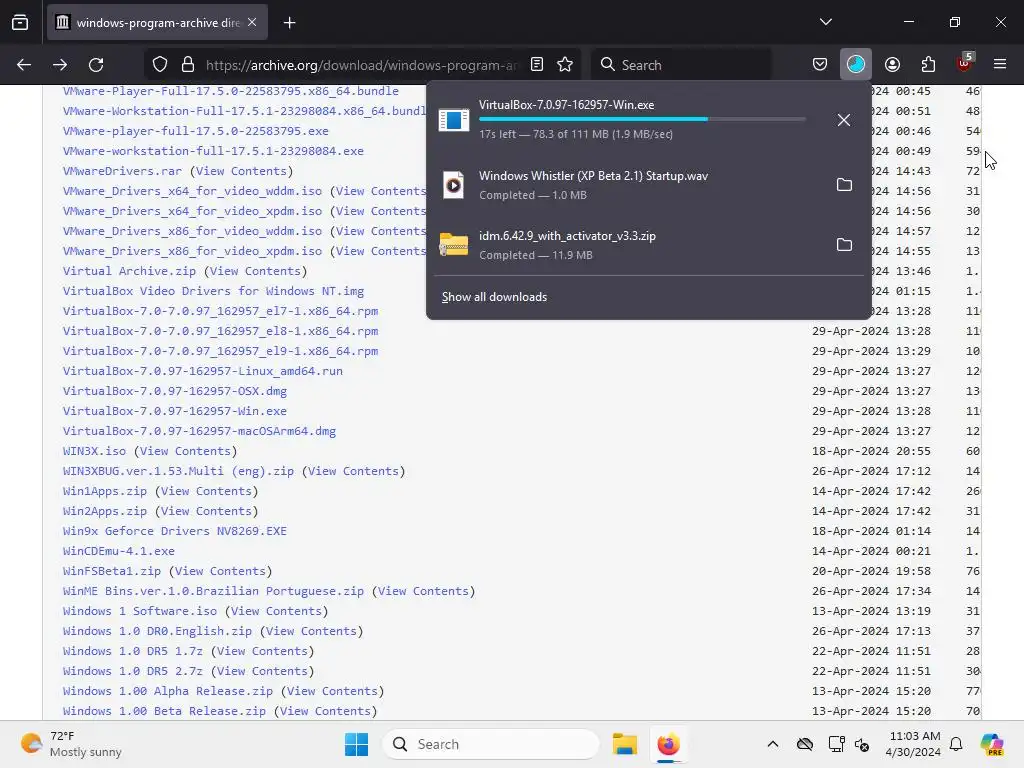This screenshot has height=768, width=1024.
Task: Switch to Firefox in taskbar
Action: point(668,744)
